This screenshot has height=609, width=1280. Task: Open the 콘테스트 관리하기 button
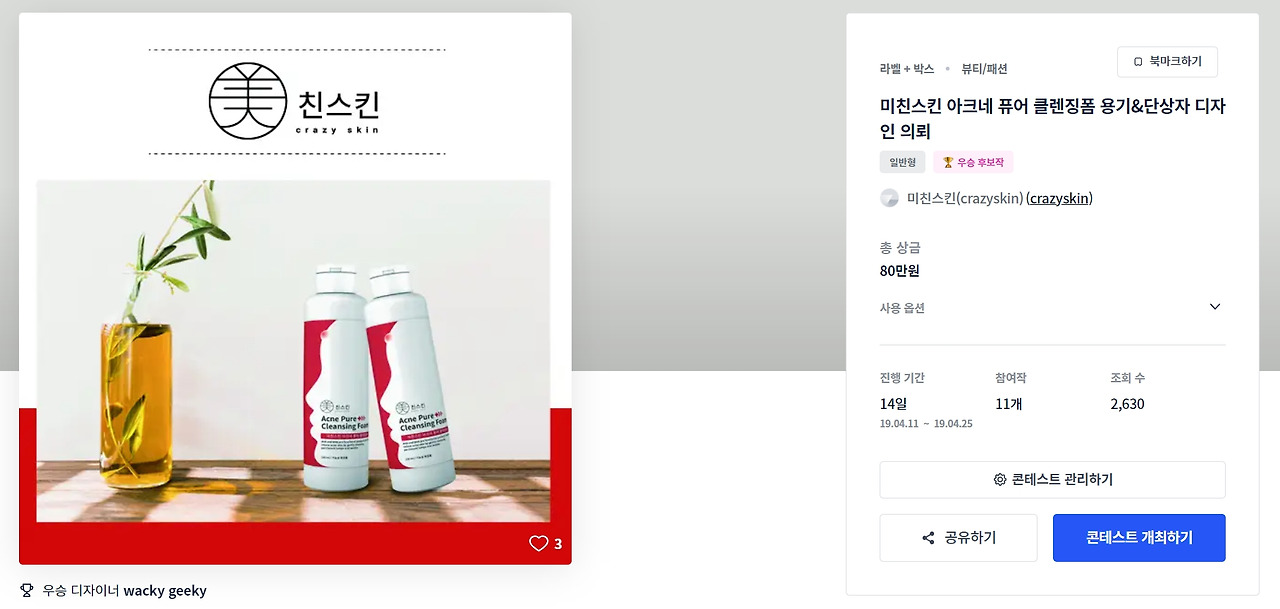point(1053,480)
